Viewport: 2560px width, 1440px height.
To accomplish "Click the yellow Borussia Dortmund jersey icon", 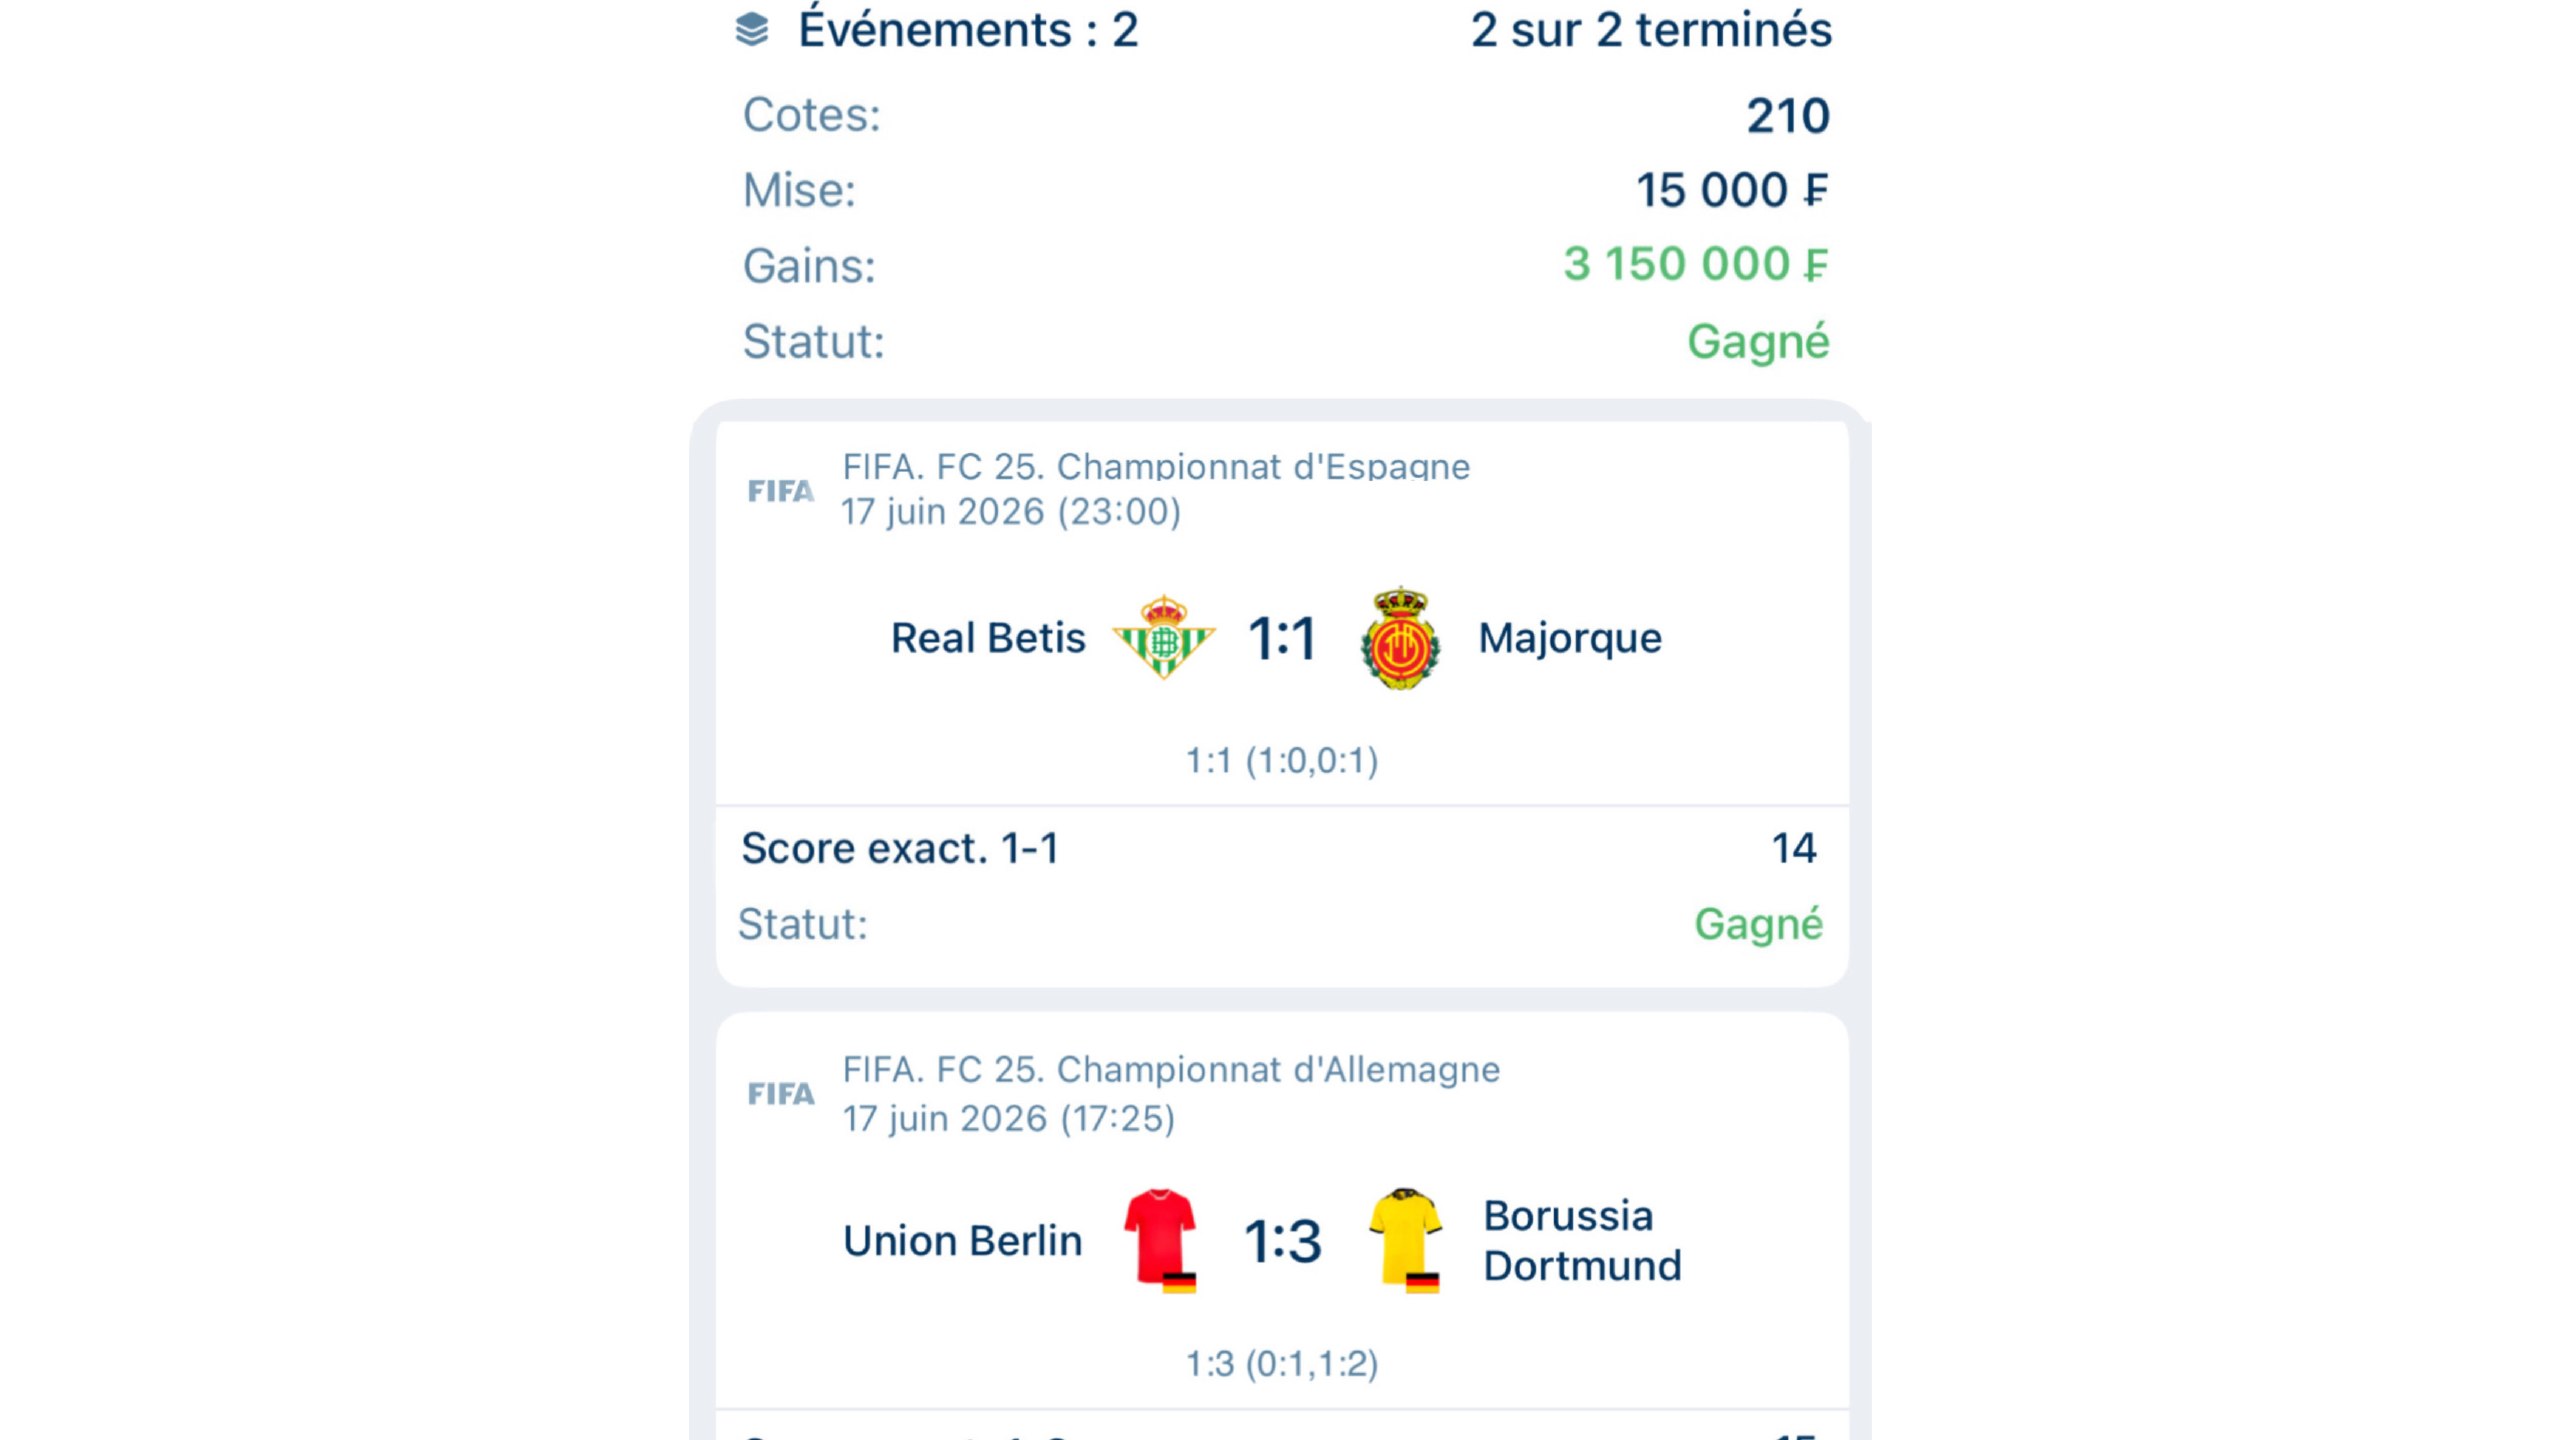I will (1405, 1240).
